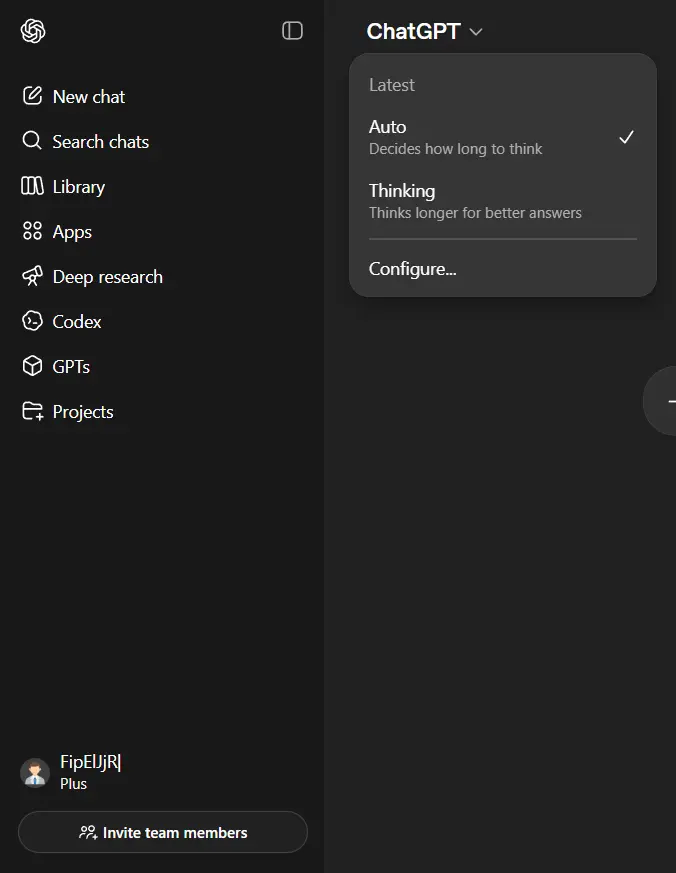Click Invite team members button
Screen dimensions: 676x873
click(x=163, y=832)
